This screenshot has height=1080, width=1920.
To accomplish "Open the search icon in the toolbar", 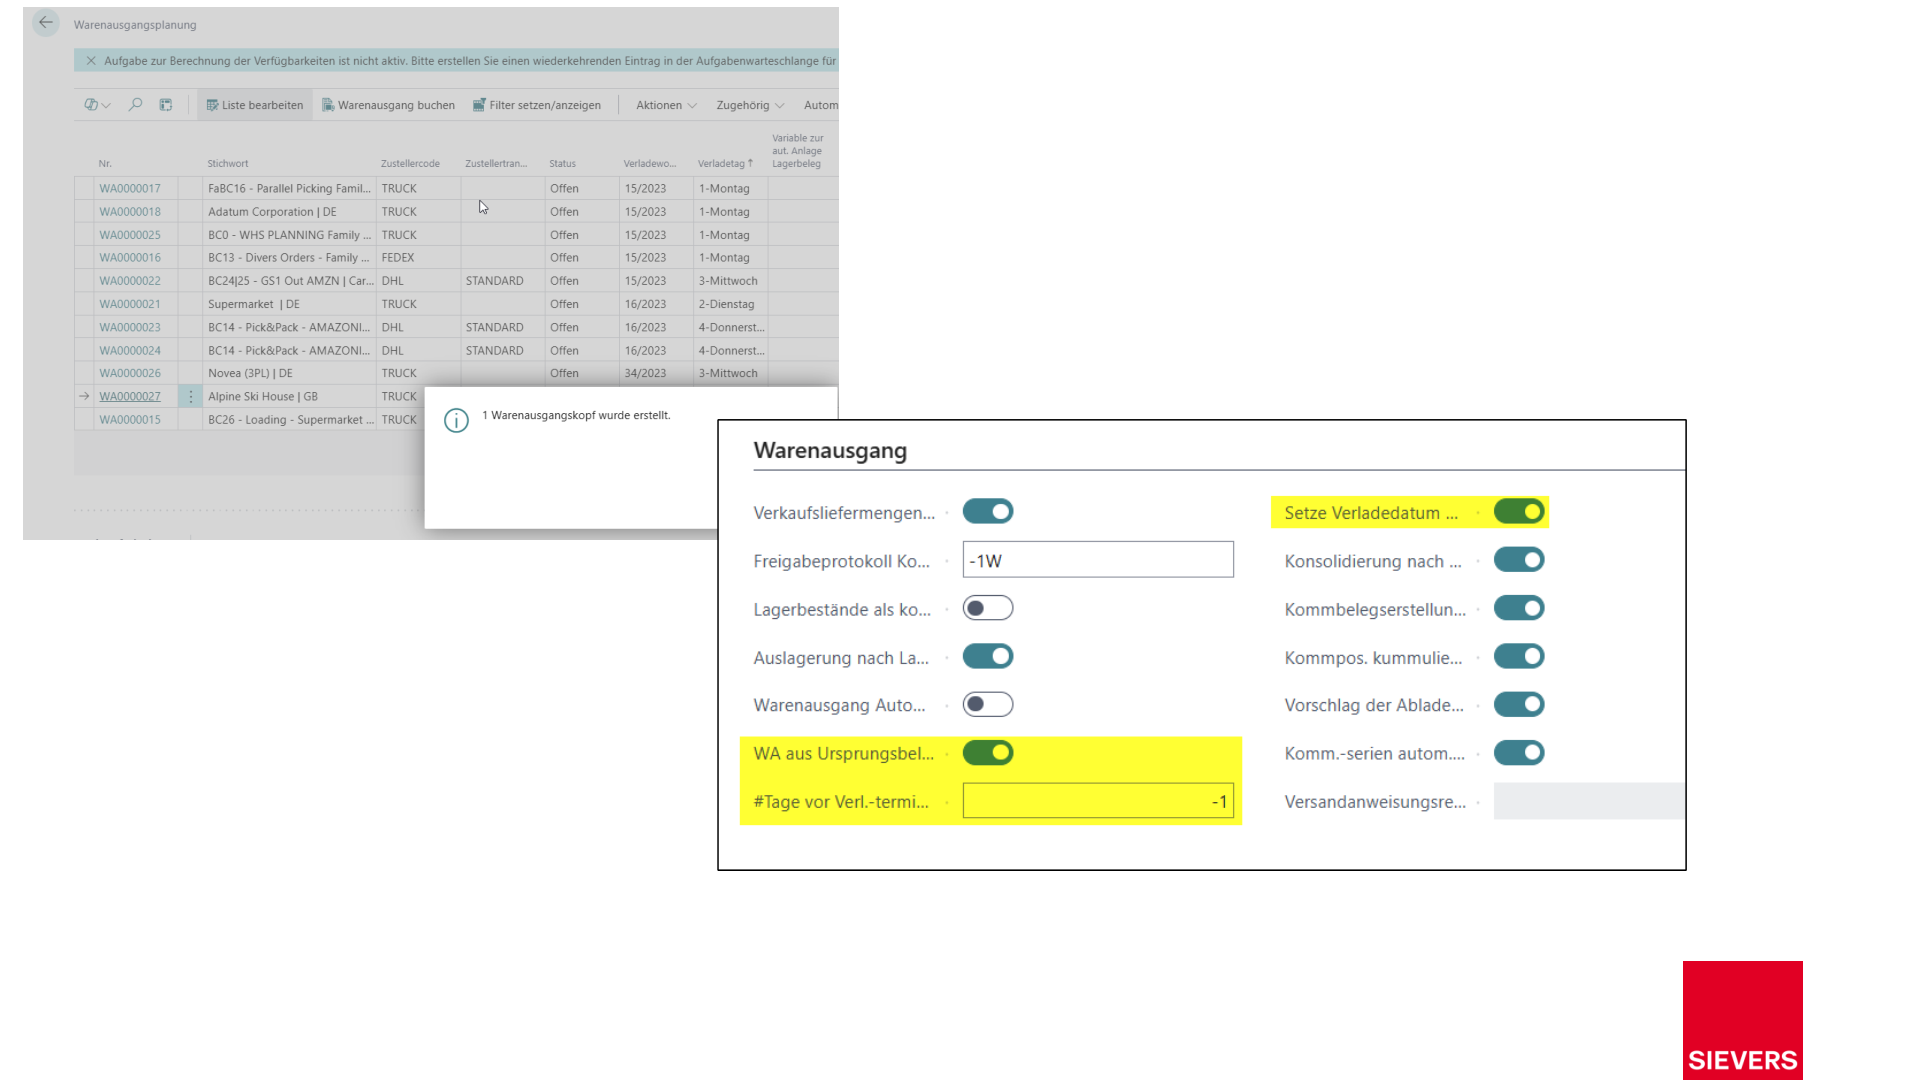I will [135, 104].
